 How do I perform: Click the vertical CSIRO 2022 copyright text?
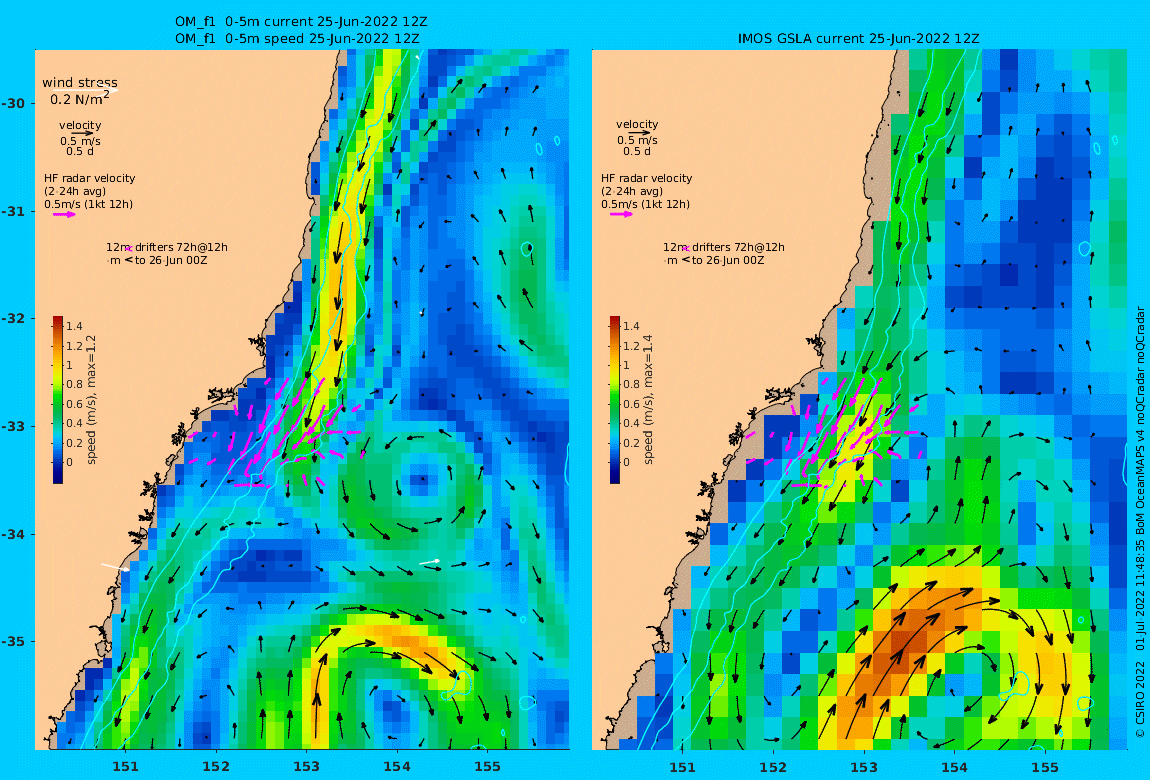[1140, 521]
